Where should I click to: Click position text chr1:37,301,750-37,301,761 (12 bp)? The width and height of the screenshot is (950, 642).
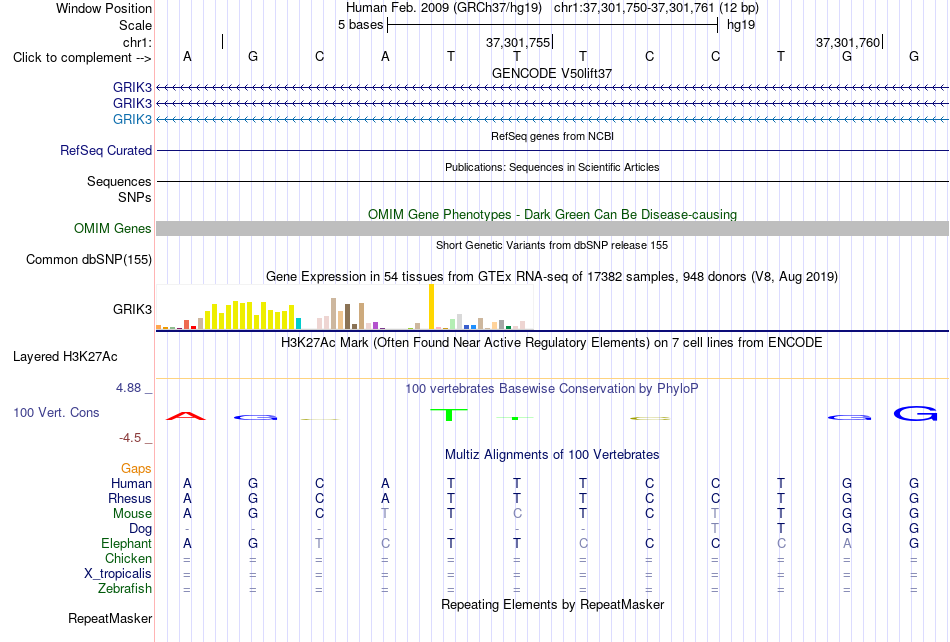(656, 8)
